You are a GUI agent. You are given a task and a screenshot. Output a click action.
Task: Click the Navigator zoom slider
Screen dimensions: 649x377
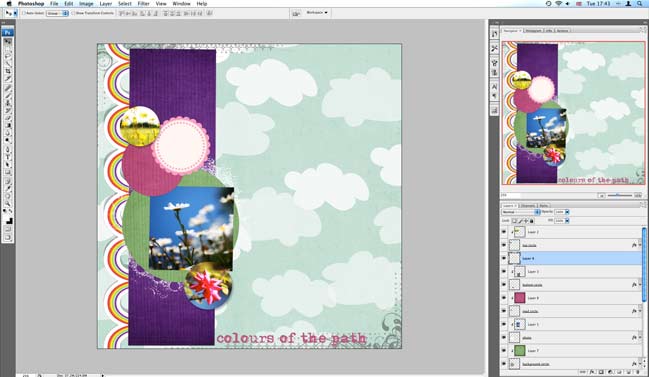pos(619,195)
